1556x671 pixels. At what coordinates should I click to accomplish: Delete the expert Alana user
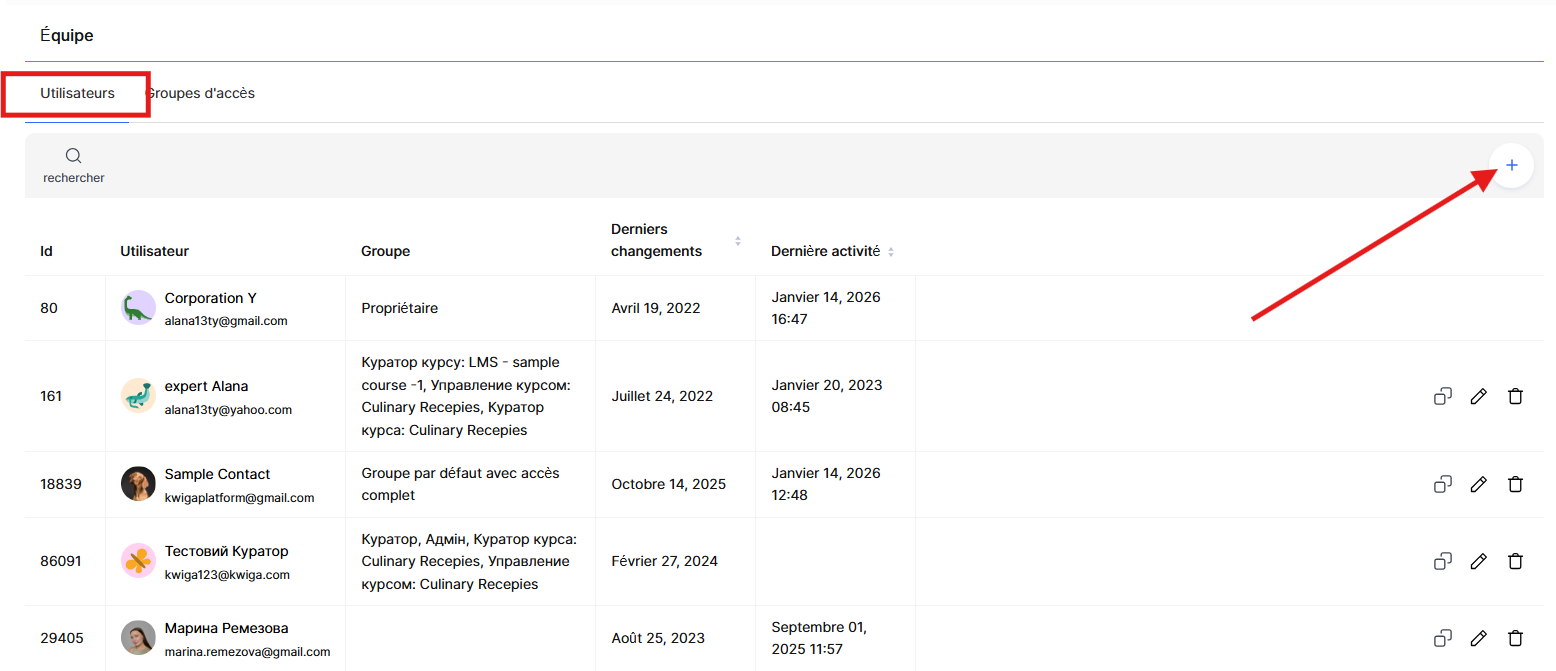pyautogui.click(x=1515, y=396)
